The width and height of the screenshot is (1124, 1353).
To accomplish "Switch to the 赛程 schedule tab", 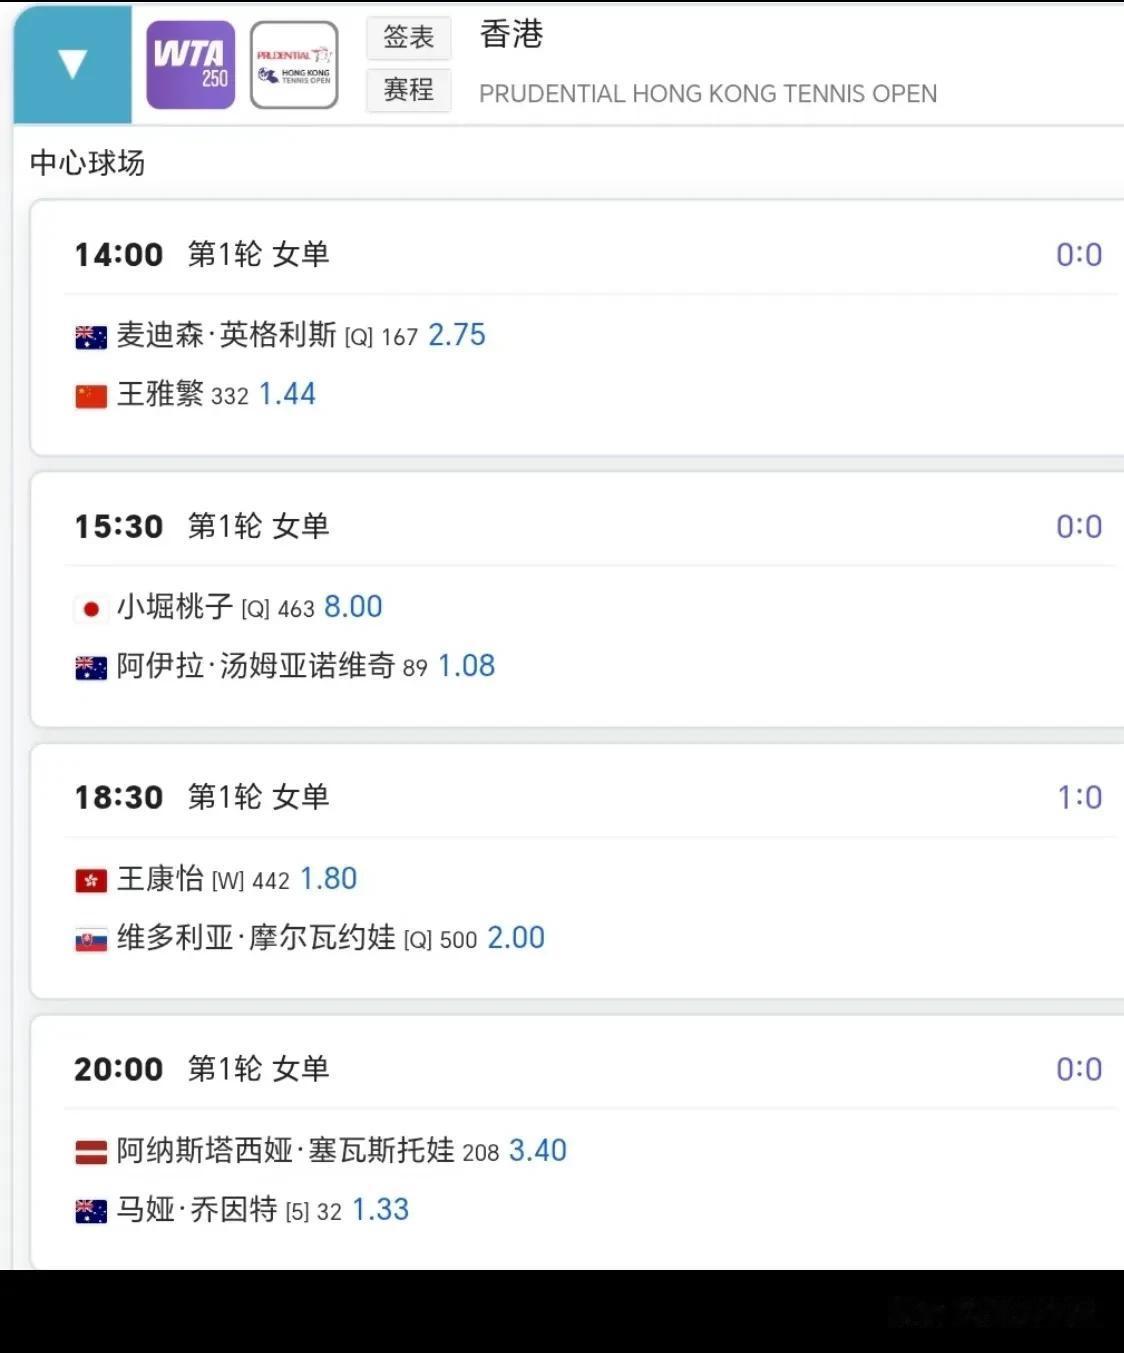I will 408,90.
